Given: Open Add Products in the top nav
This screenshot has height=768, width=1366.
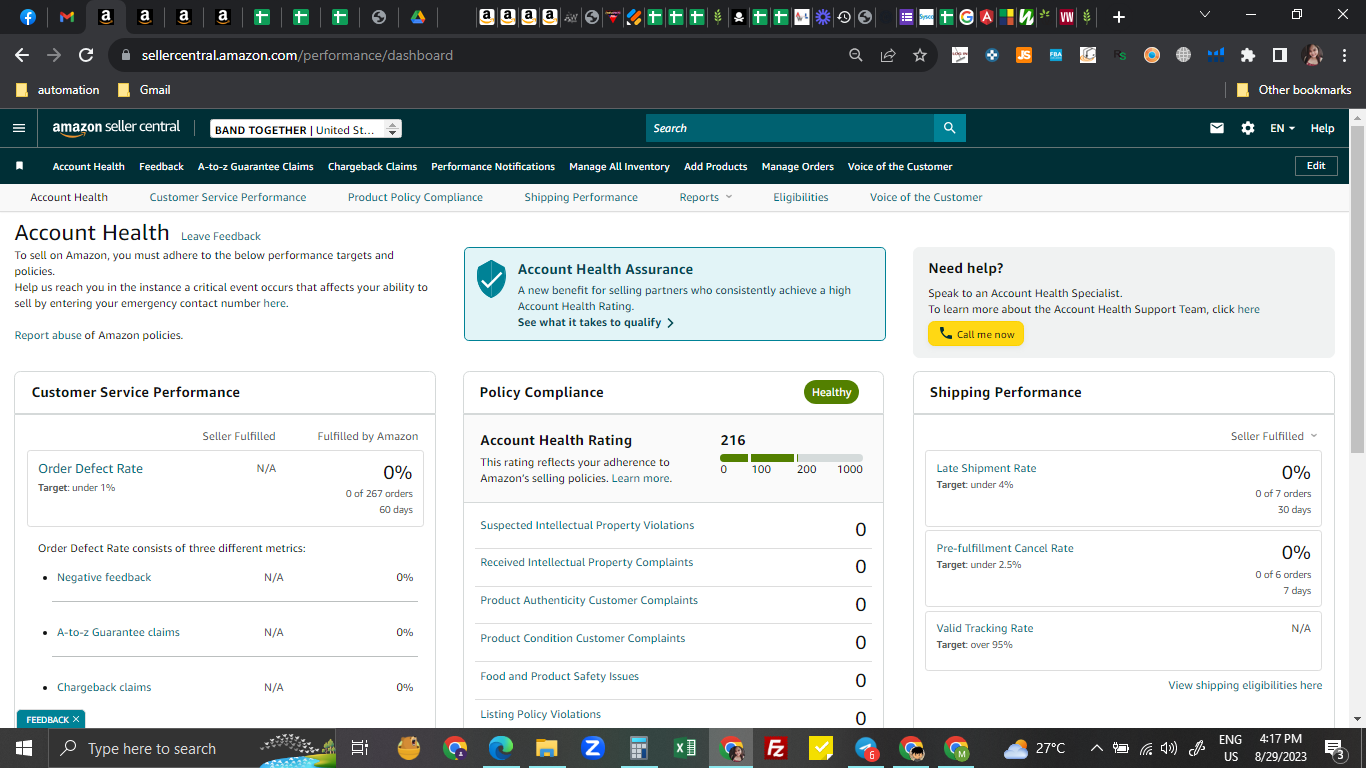Looking at the screenshot, I should click(716, 166).
